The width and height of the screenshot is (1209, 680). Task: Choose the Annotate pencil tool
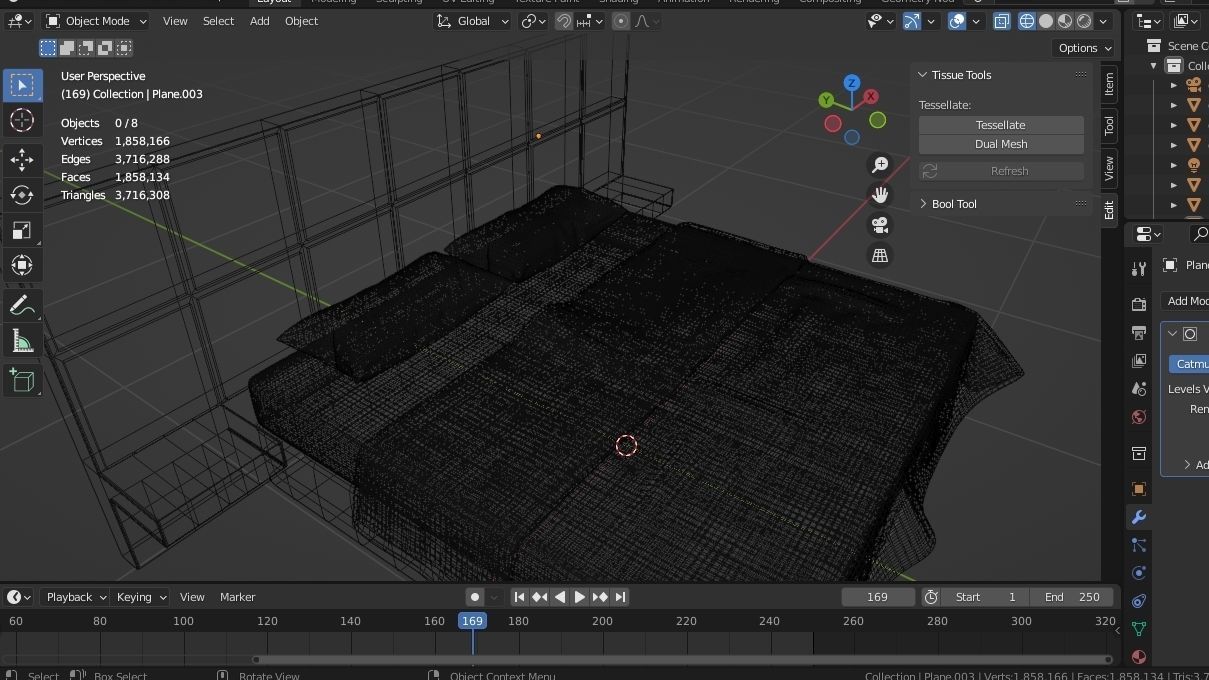coord(22,306)
